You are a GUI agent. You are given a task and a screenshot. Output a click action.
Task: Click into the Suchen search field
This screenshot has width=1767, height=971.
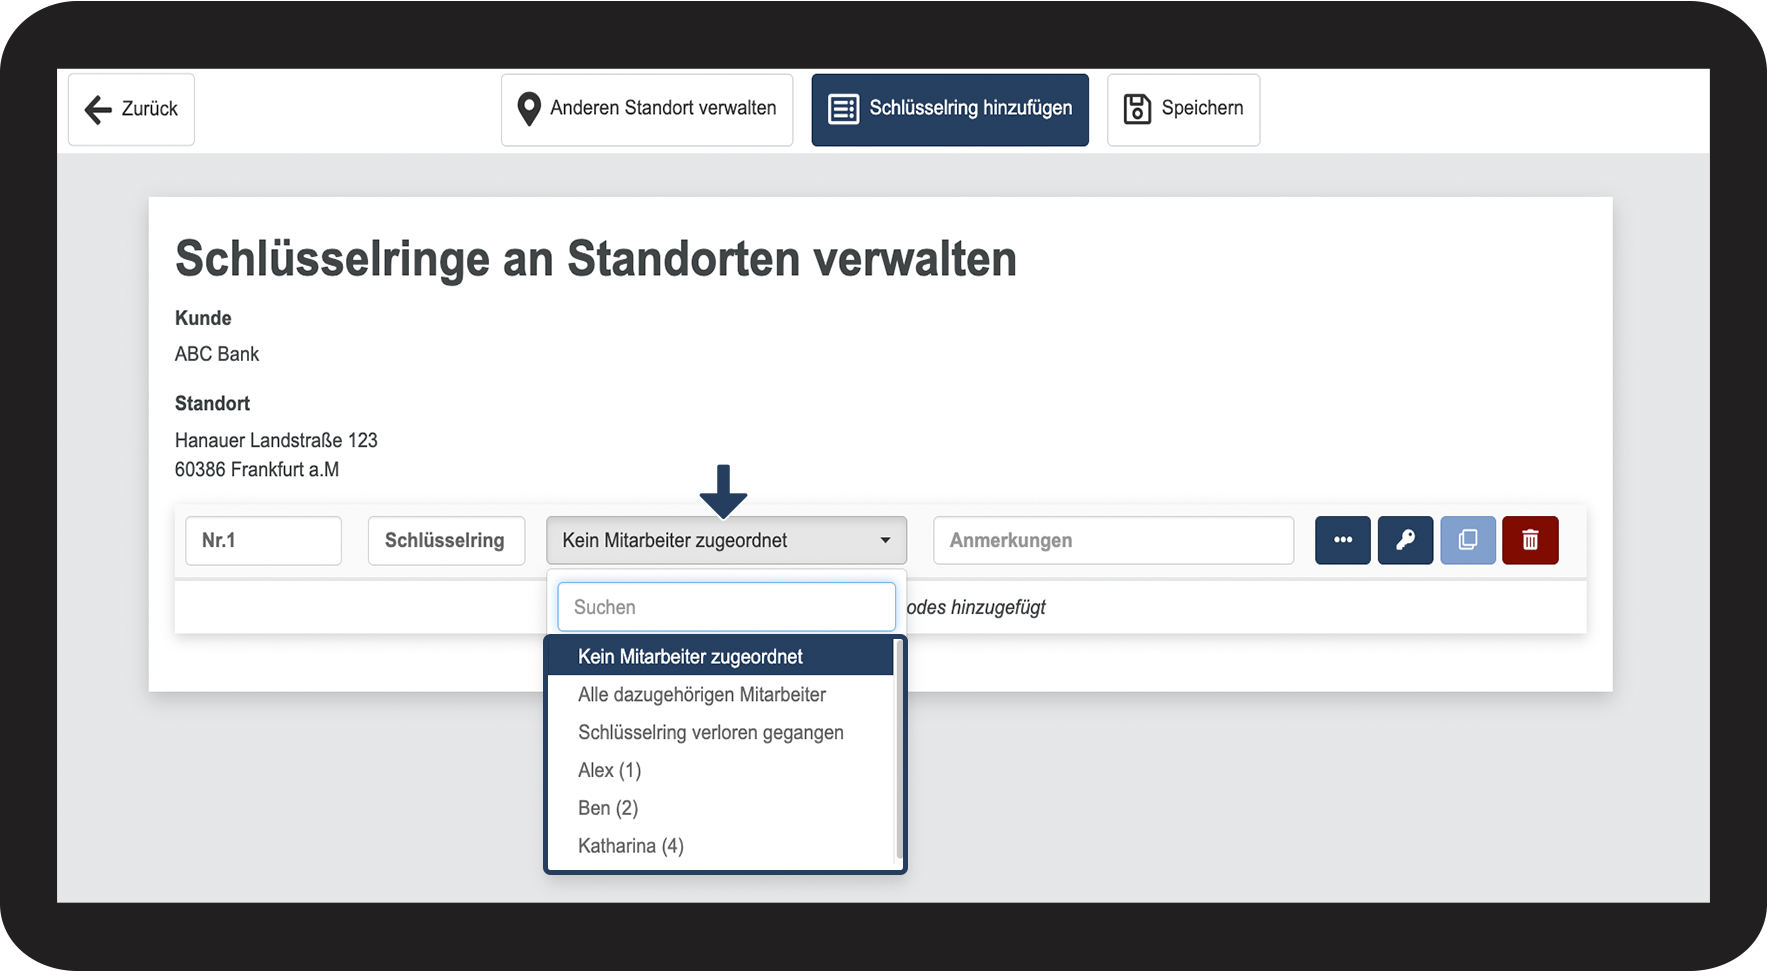point(725,606)
